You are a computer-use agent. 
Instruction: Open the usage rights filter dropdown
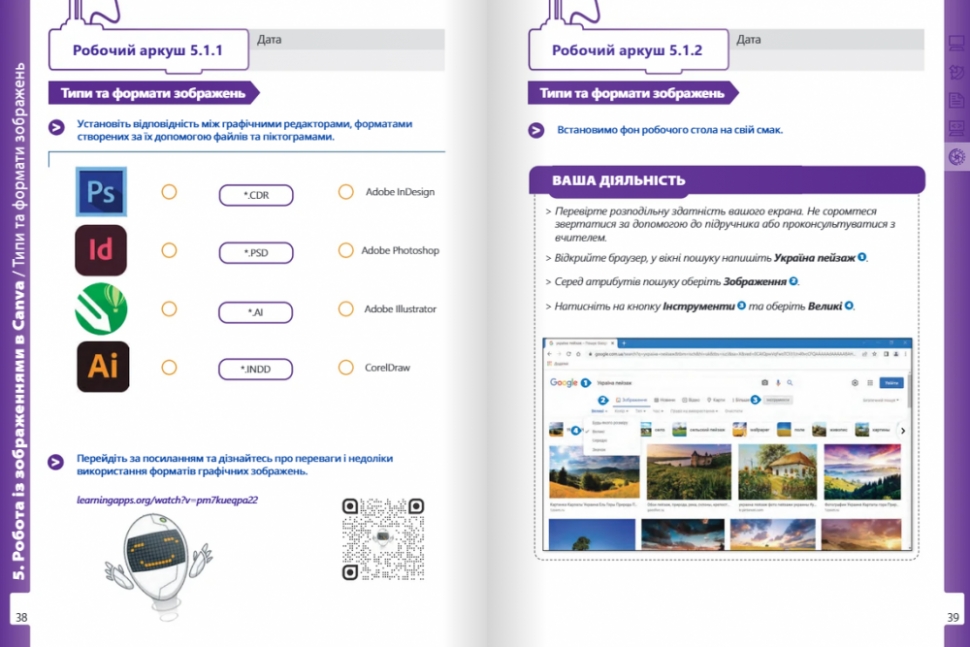[x=695, y=411]
